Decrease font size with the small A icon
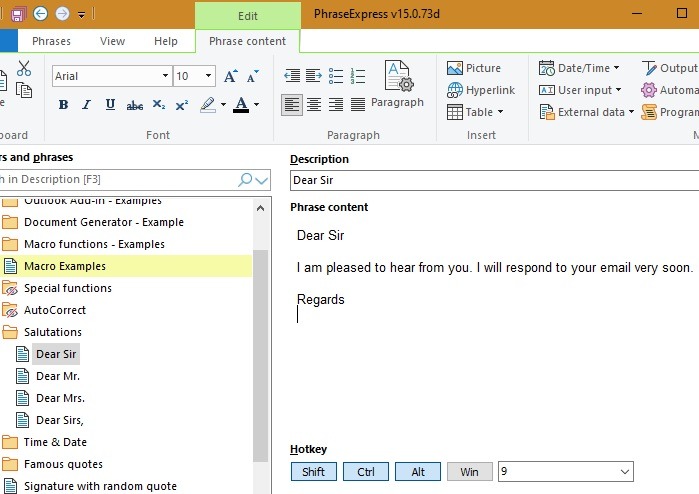 pyautogui.click(x=252, y=76)
